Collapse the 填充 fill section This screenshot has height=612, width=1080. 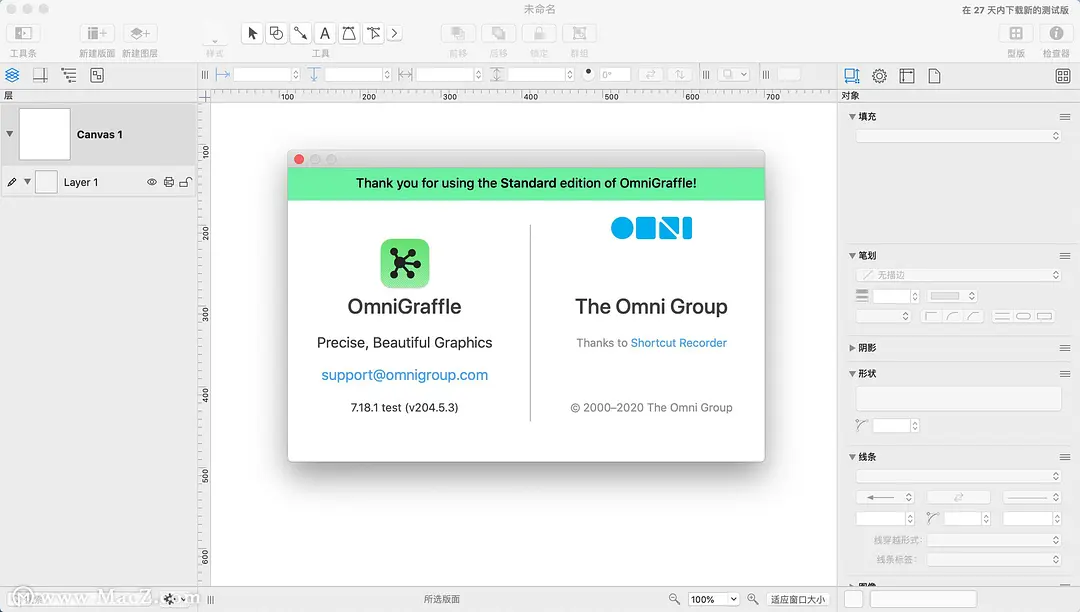[x=852, y=116]
